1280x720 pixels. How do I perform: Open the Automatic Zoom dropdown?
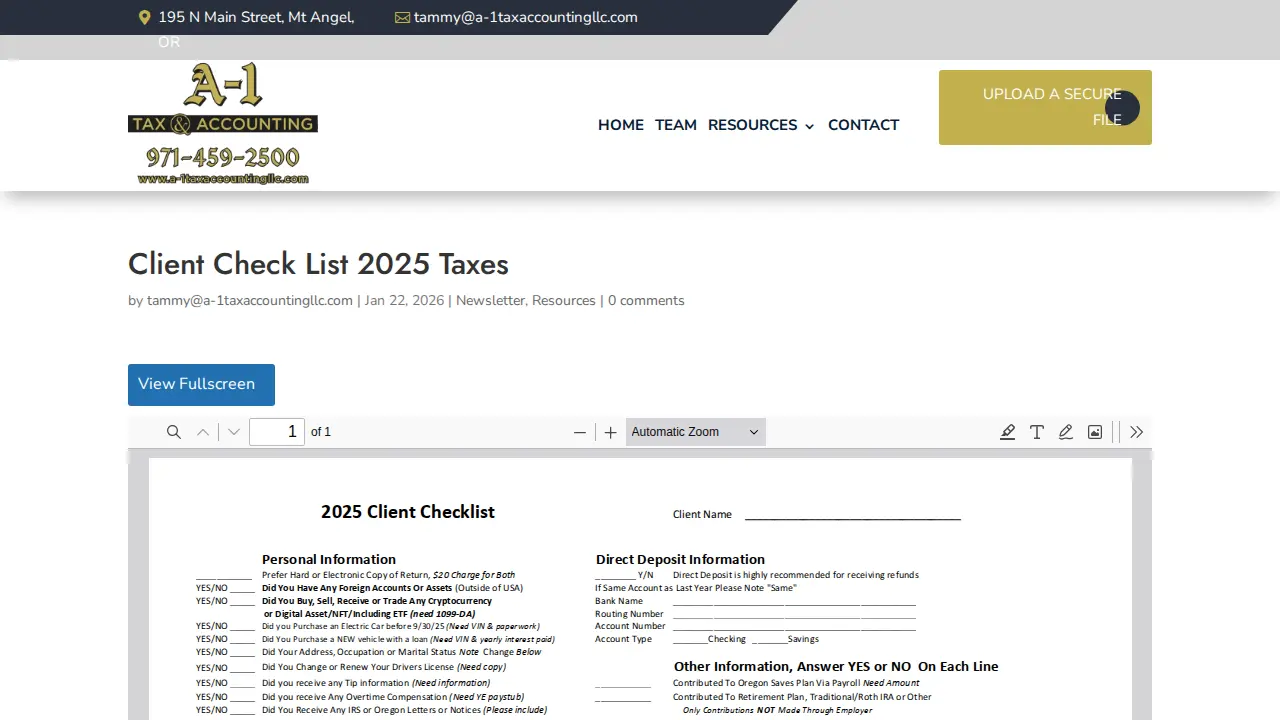pyautogui.click(x=696, y=432)
